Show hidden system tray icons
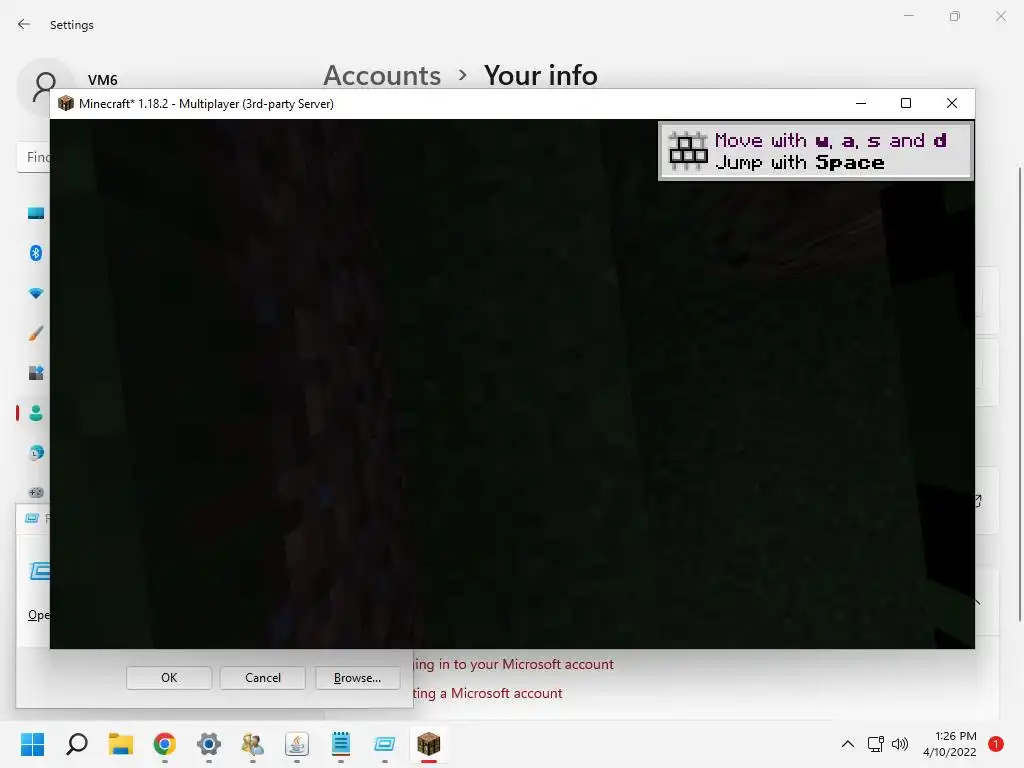Image resolution: width=1024 pixels, height=768 pixels. click(848, 744)
